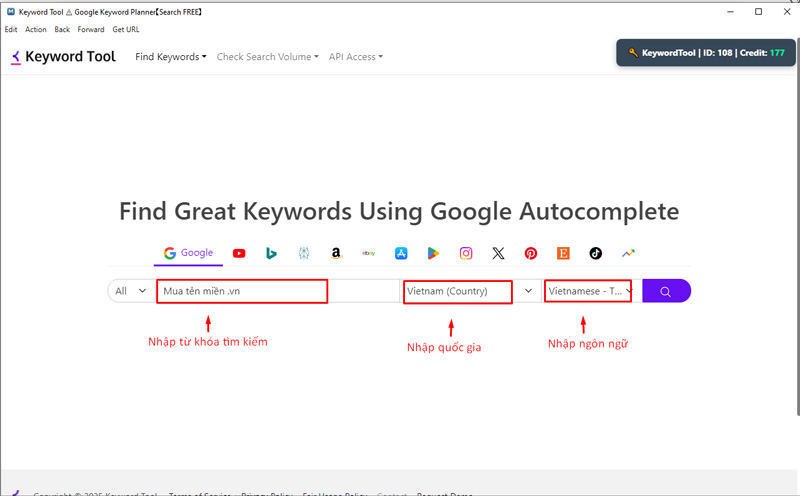
Task: Open the Action menu in menu bar
Action: [x=36, y=30]
